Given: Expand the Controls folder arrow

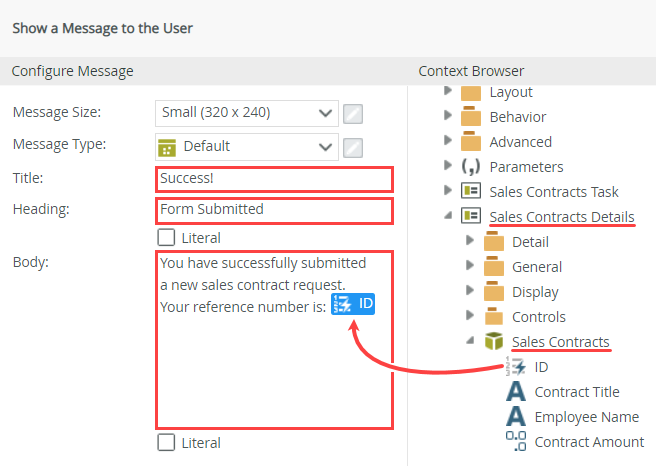Looking at the screenshot, I should (x=470, y=315).
